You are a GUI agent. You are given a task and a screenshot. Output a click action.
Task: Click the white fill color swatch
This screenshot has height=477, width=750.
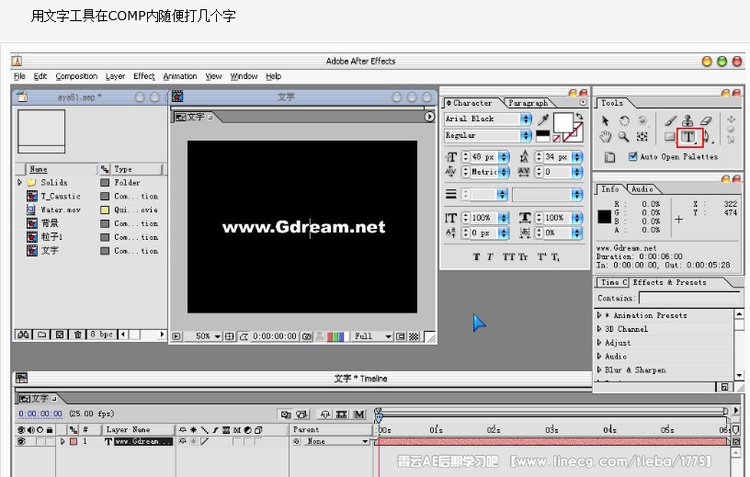563,122
